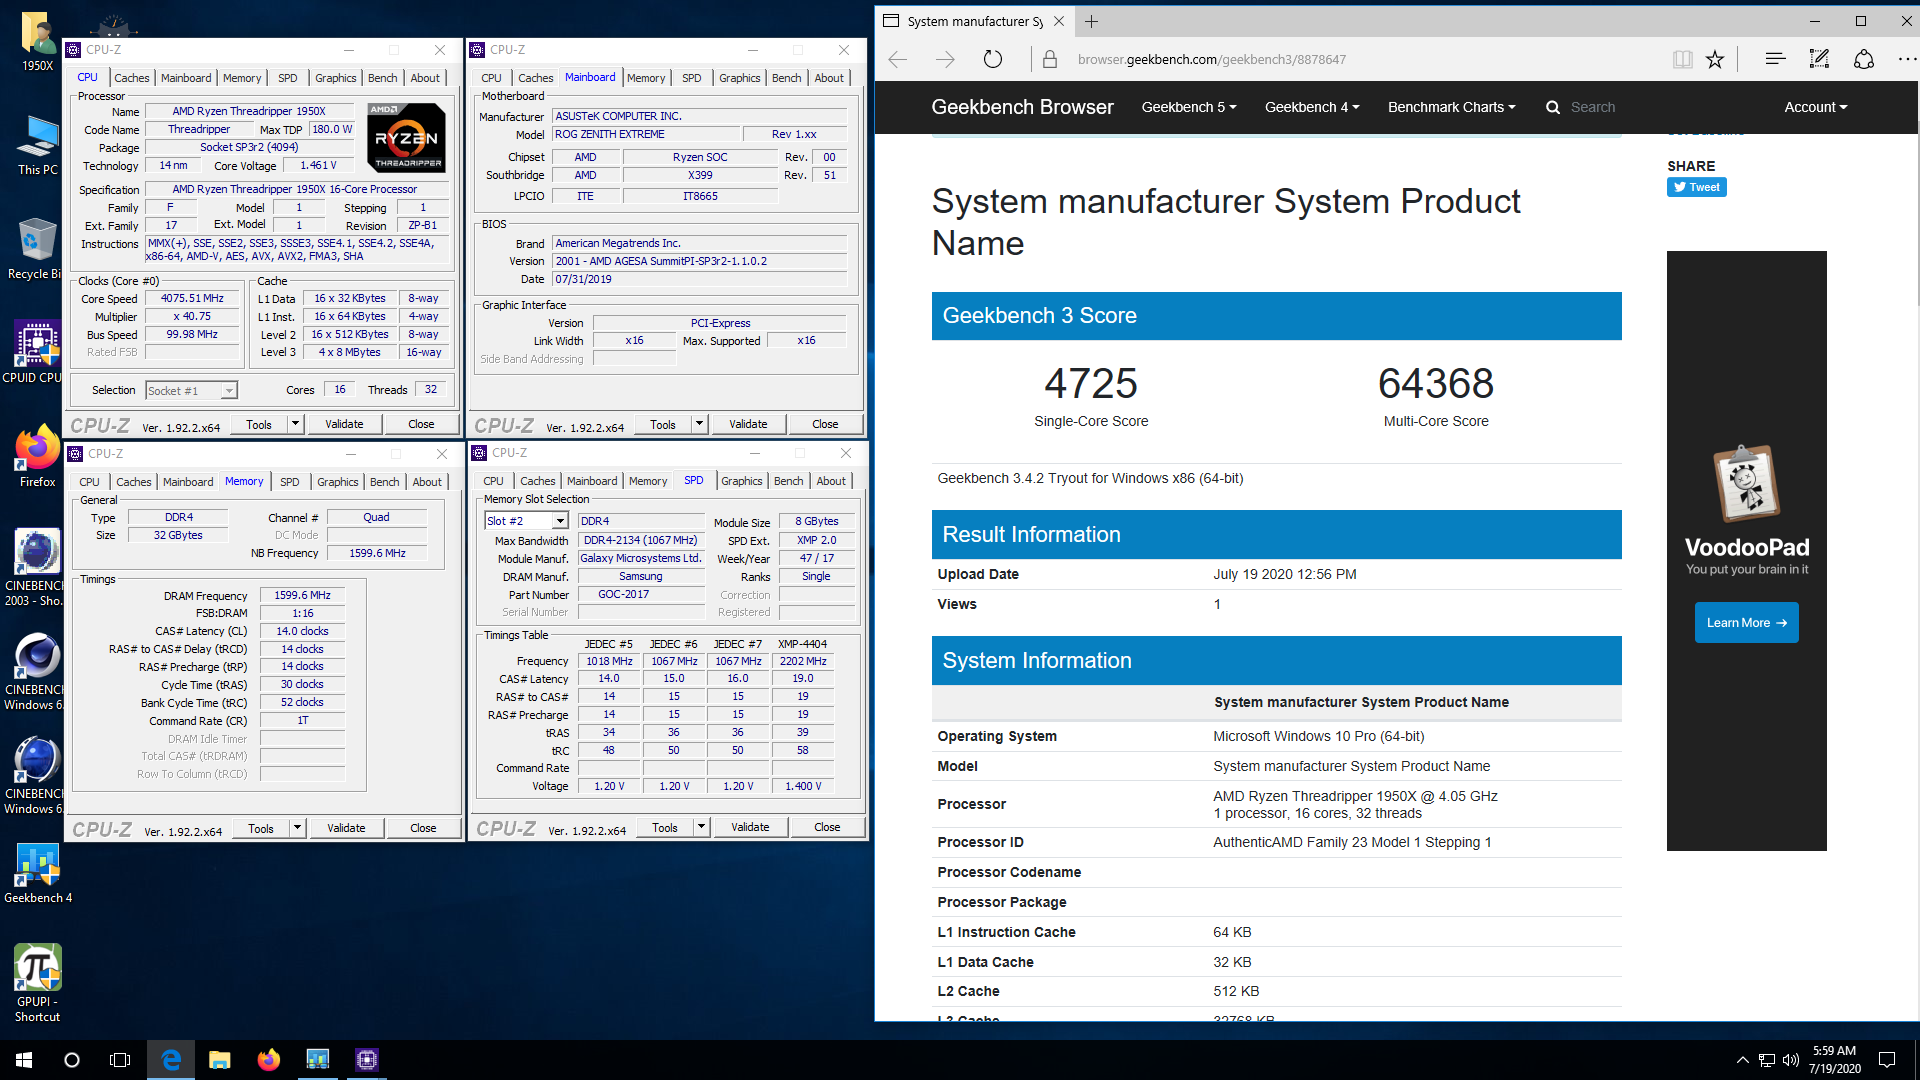Open the notification center icon
Viewport: 1920px width, 1080px height.
click(x=1887, y=1060)
